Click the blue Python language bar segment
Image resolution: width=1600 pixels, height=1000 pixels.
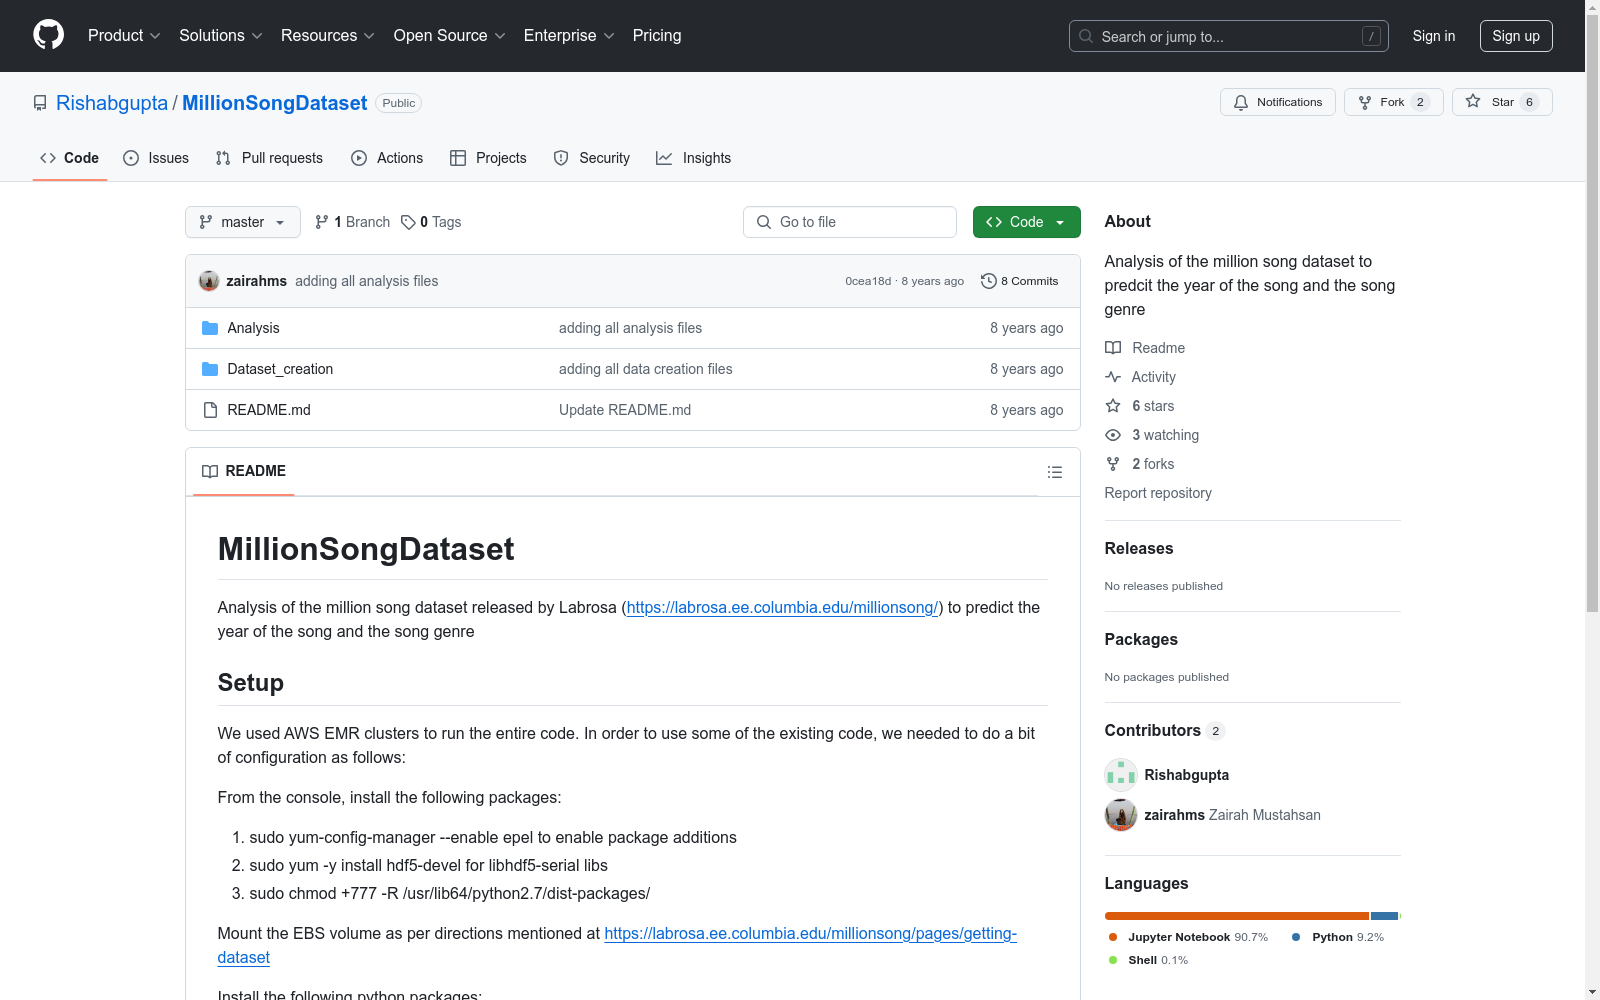point(1384,916)
